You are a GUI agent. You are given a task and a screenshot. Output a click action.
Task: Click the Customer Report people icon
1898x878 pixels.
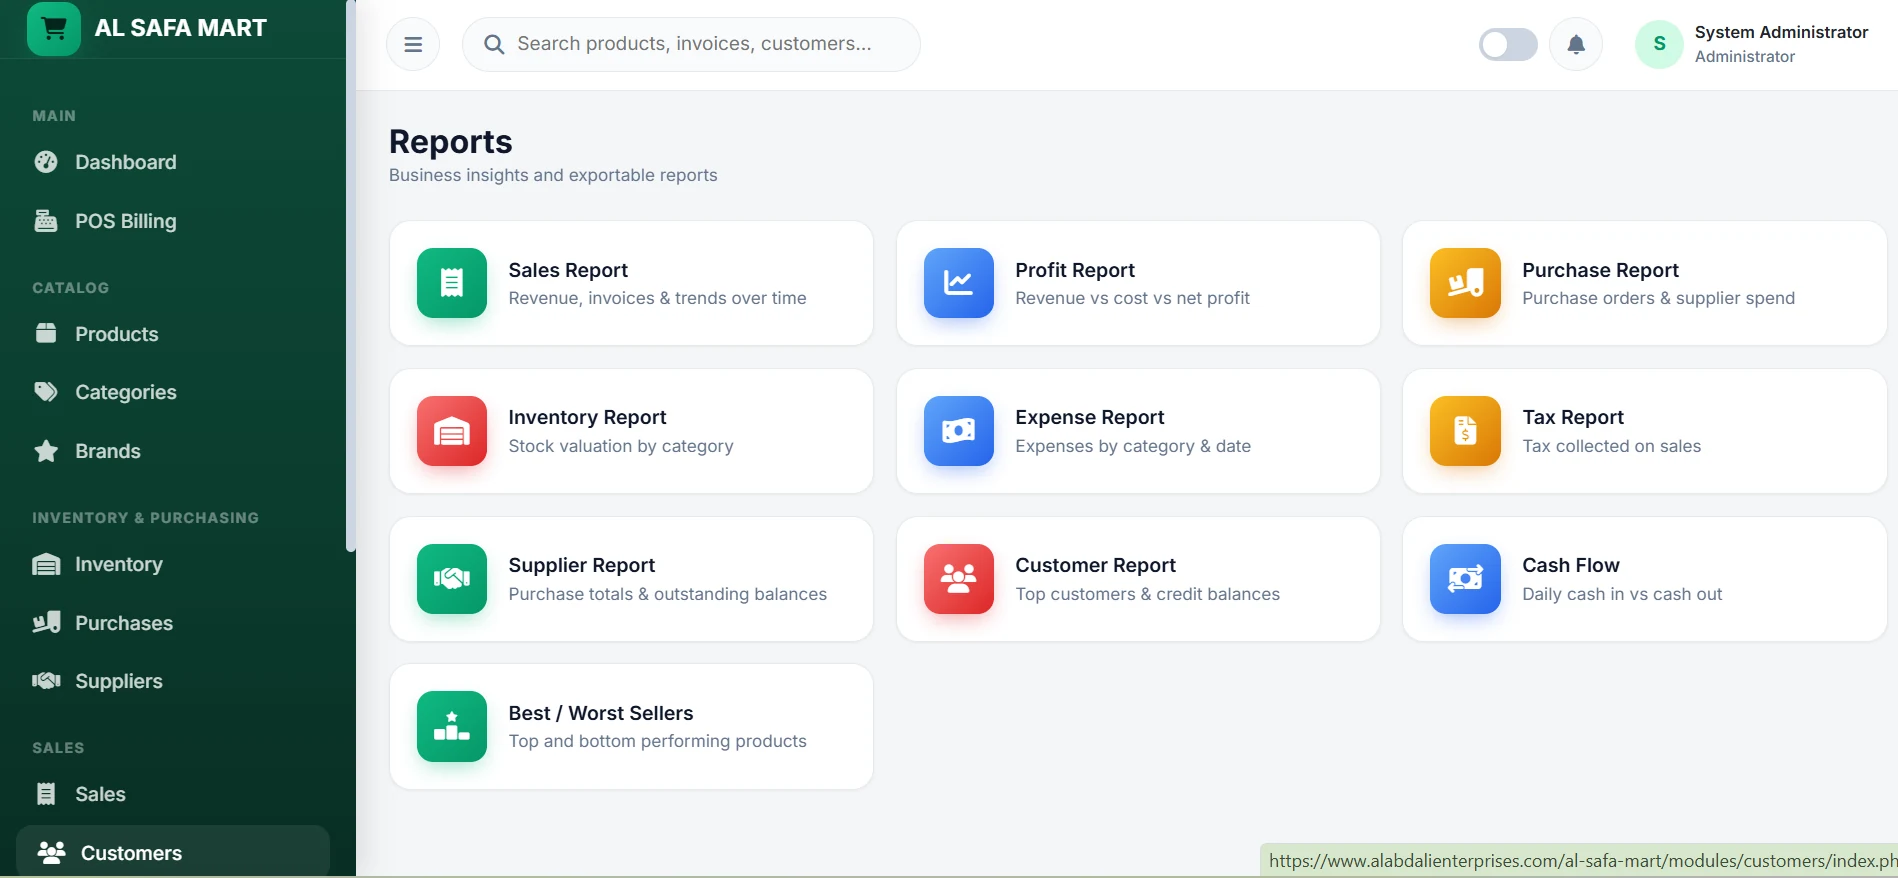(959, 579)
